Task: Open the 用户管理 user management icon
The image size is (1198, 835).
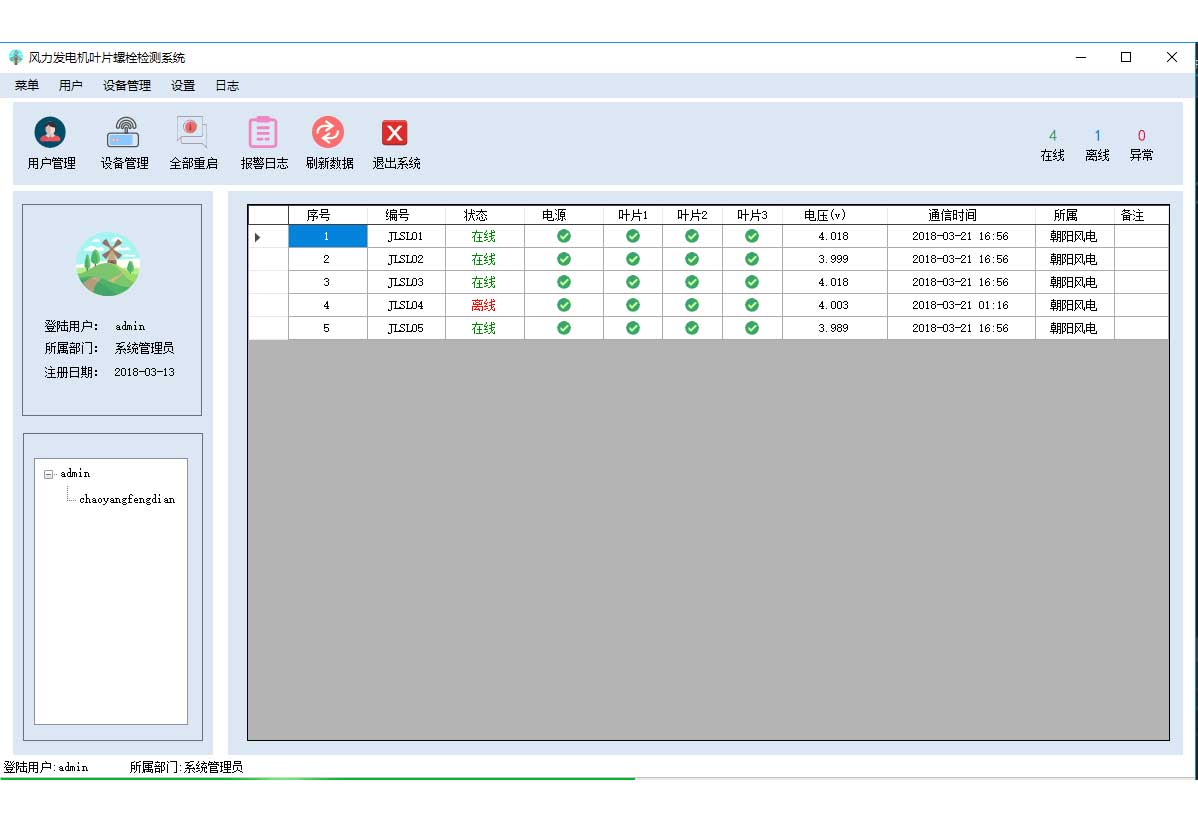Action: tap(51, 133)
